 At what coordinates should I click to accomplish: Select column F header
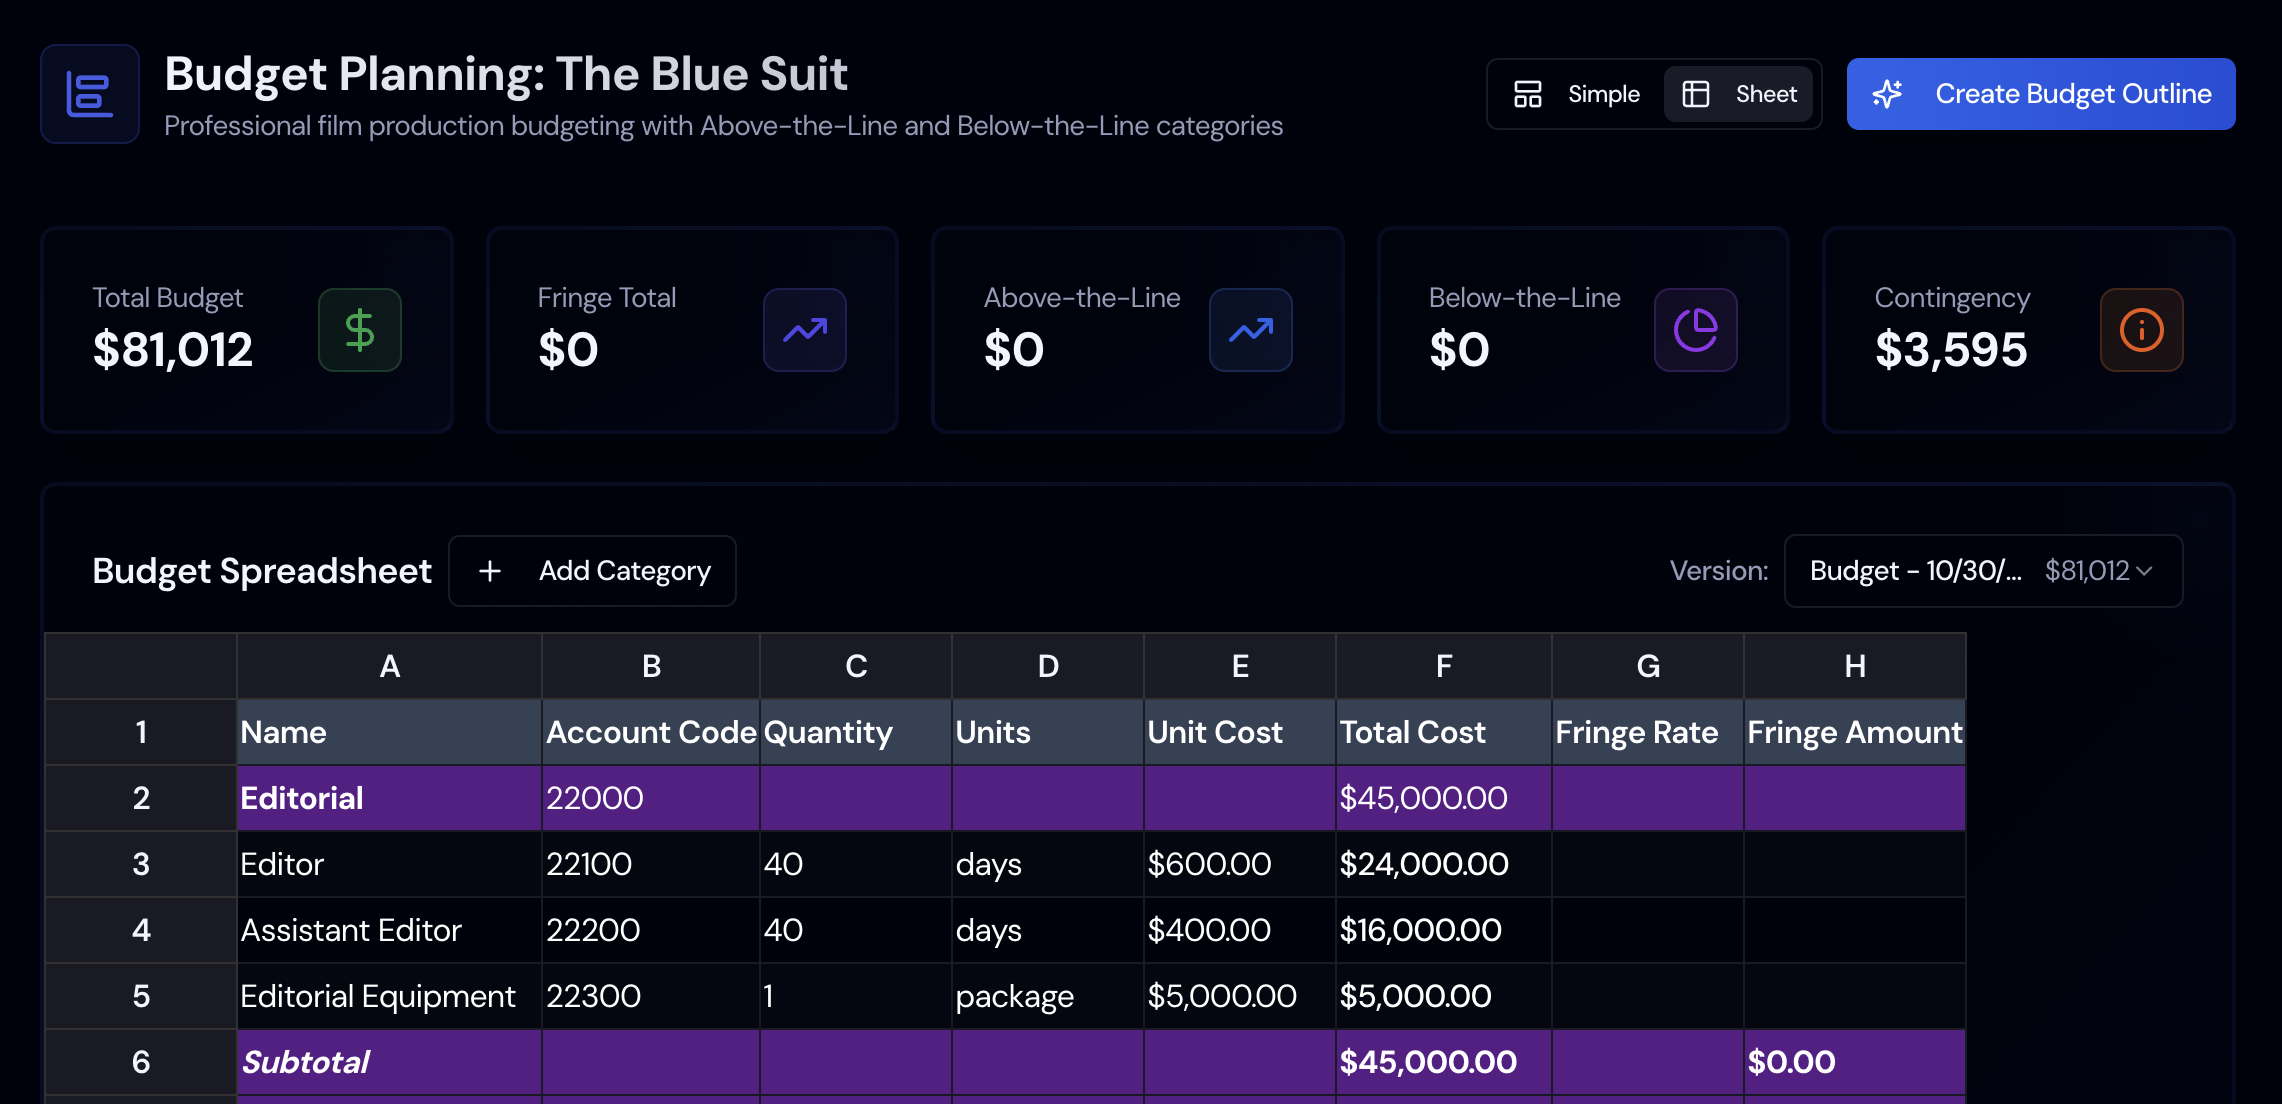[1443, 666]
